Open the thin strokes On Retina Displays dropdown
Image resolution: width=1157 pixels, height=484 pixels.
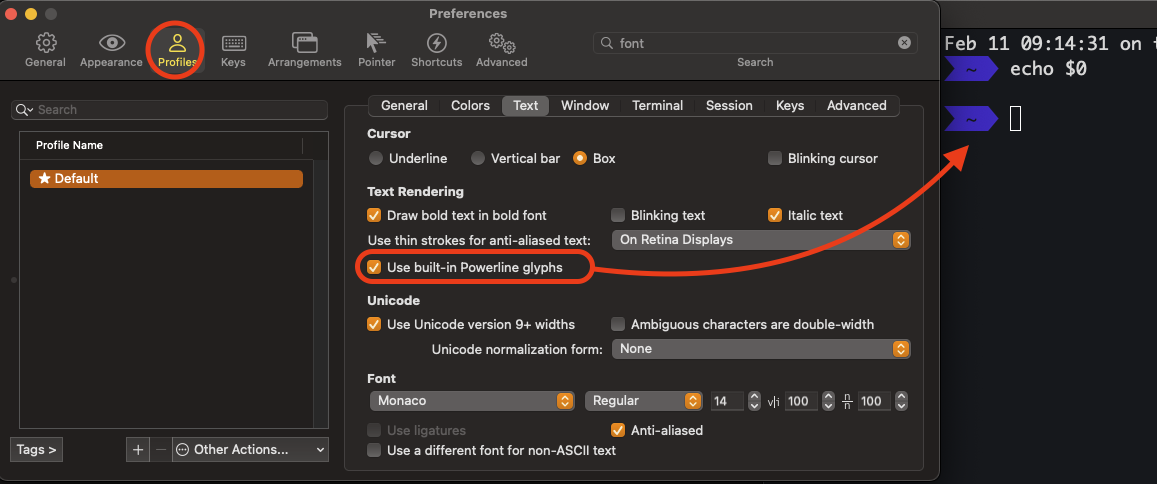(762, 240)
